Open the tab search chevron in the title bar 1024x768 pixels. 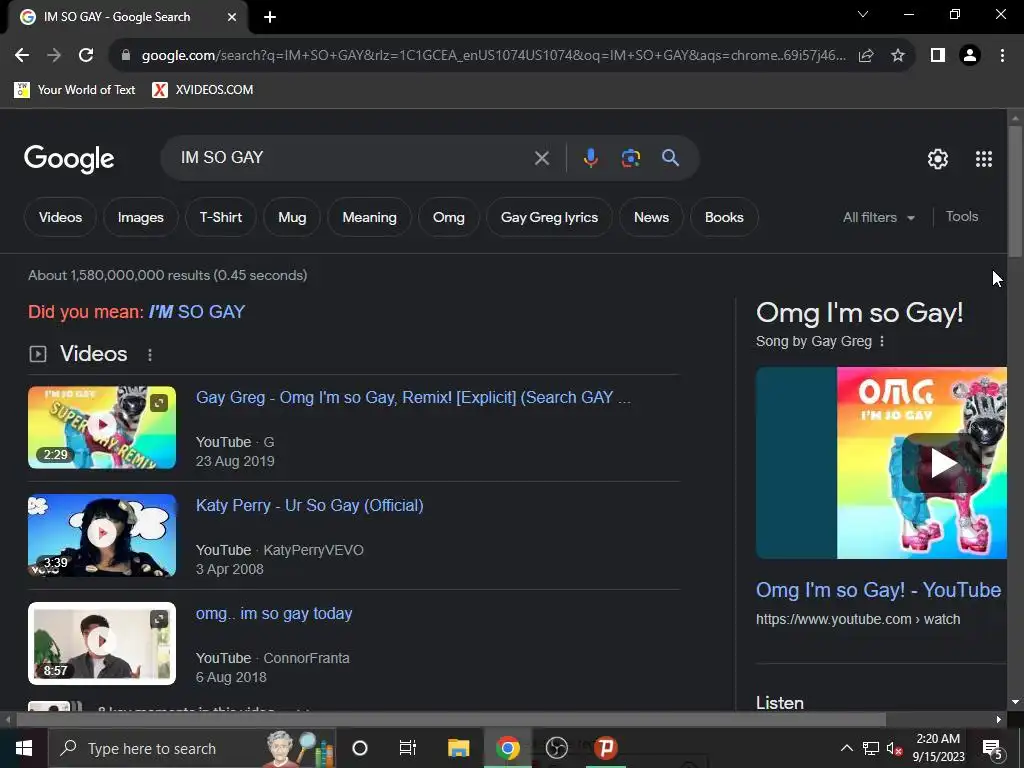coord(863,14)
